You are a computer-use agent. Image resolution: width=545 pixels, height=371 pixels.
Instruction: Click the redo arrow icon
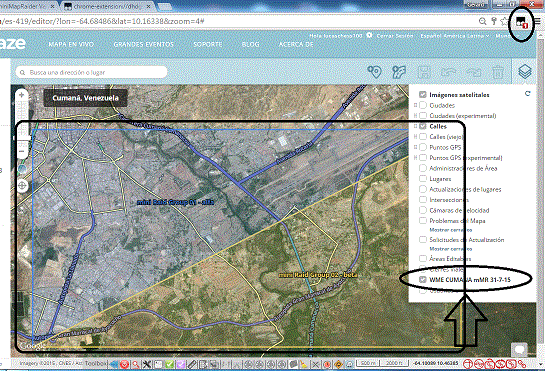474,72
